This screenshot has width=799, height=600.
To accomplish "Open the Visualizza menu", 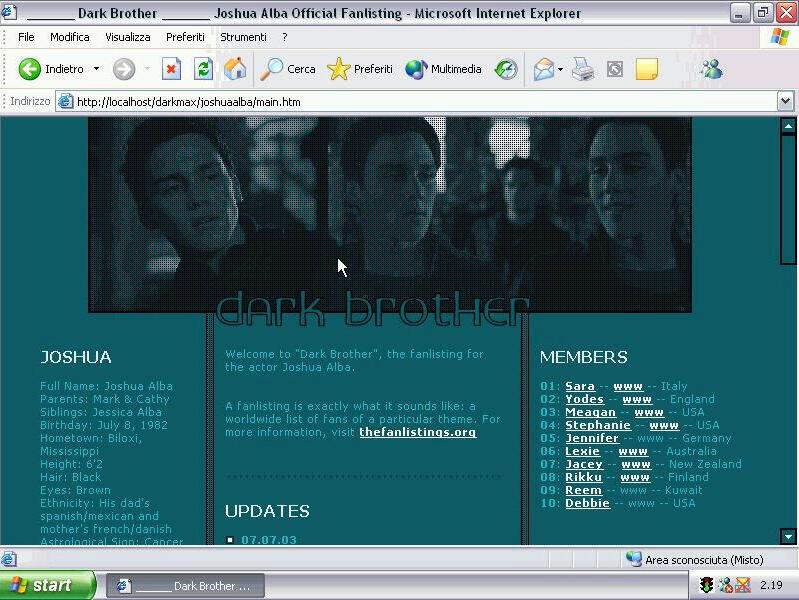I will [128, 37].
